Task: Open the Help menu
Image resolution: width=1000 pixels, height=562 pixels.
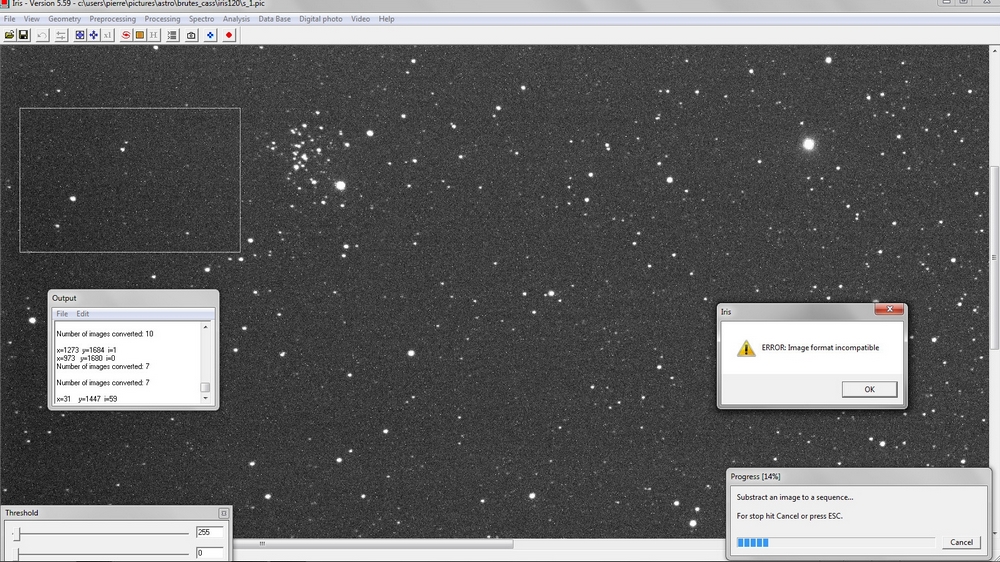Action: point(386,19)
